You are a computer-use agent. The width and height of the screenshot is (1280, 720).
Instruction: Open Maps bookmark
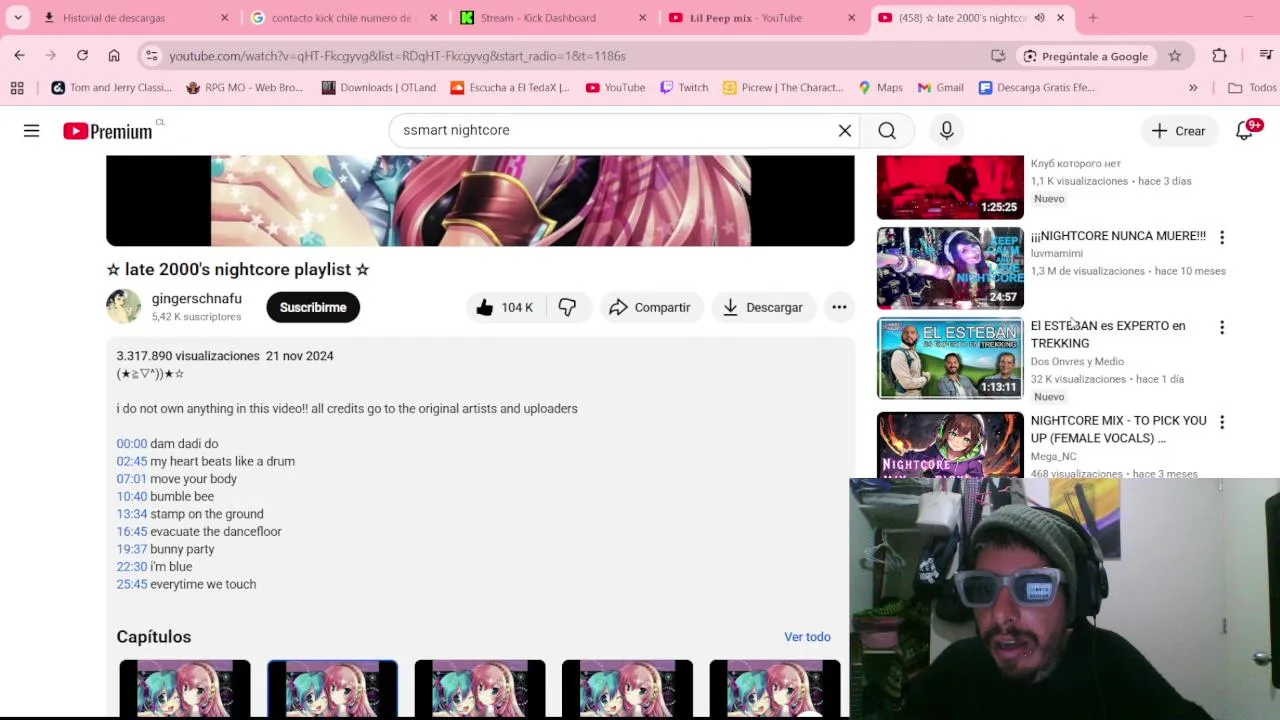click(x=880, y=88)
